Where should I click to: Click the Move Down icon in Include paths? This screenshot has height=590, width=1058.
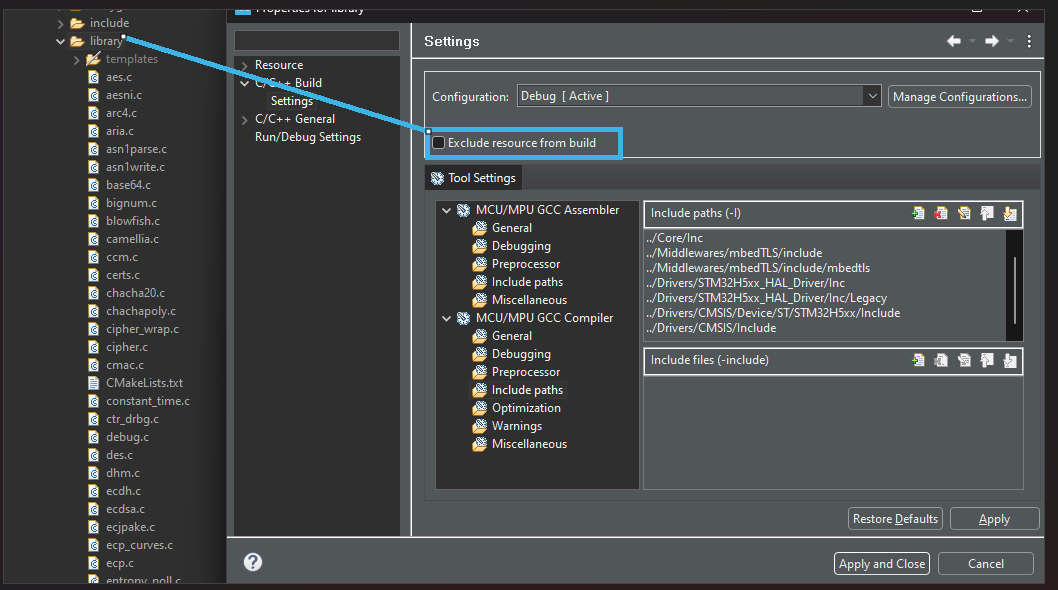[1010, 213]
